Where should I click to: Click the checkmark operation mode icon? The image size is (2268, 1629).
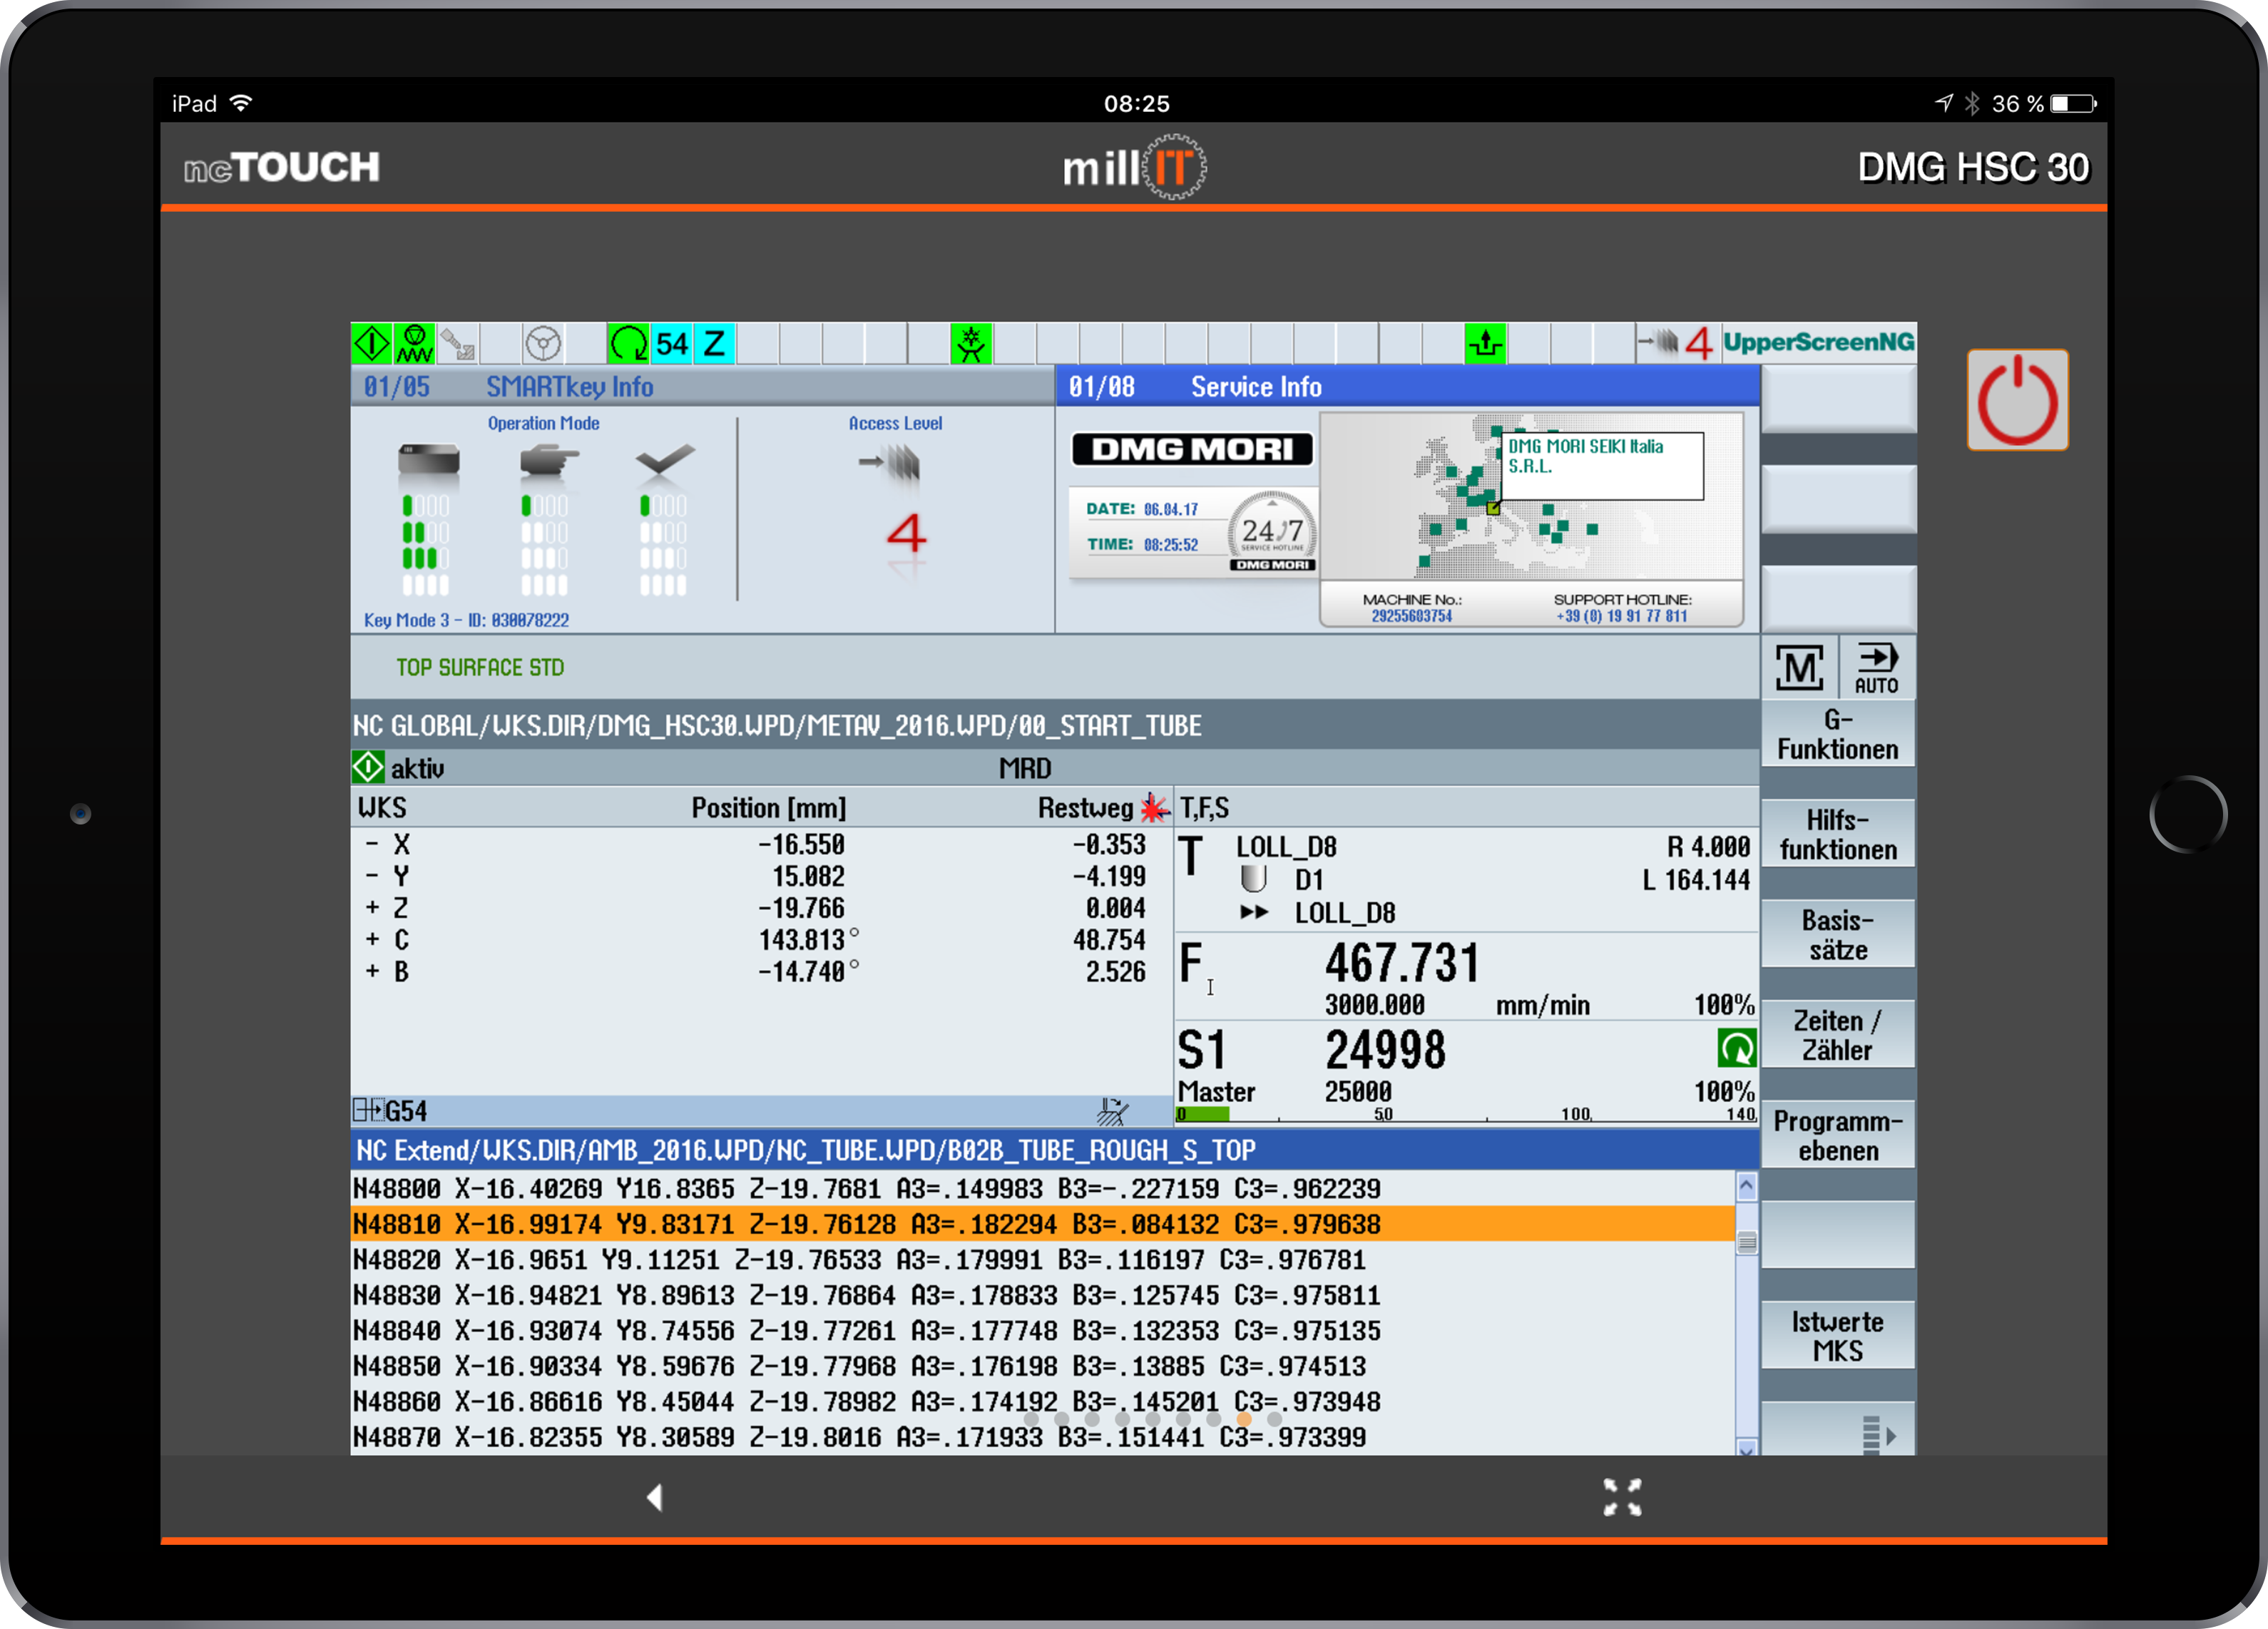point(664,460)
